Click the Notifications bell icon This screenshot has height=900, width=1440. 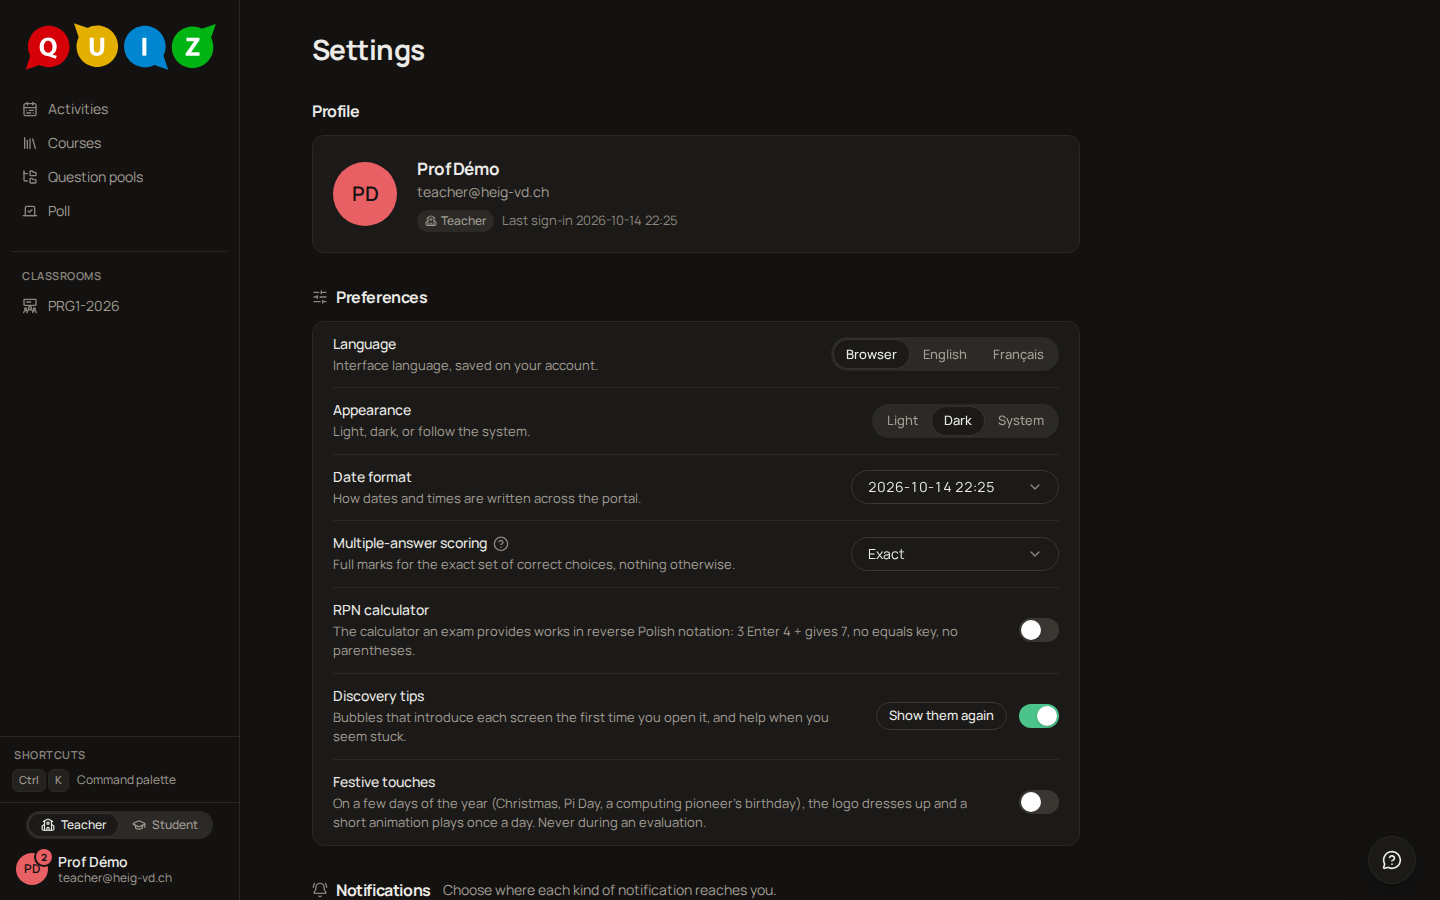(x=320, y=890)
